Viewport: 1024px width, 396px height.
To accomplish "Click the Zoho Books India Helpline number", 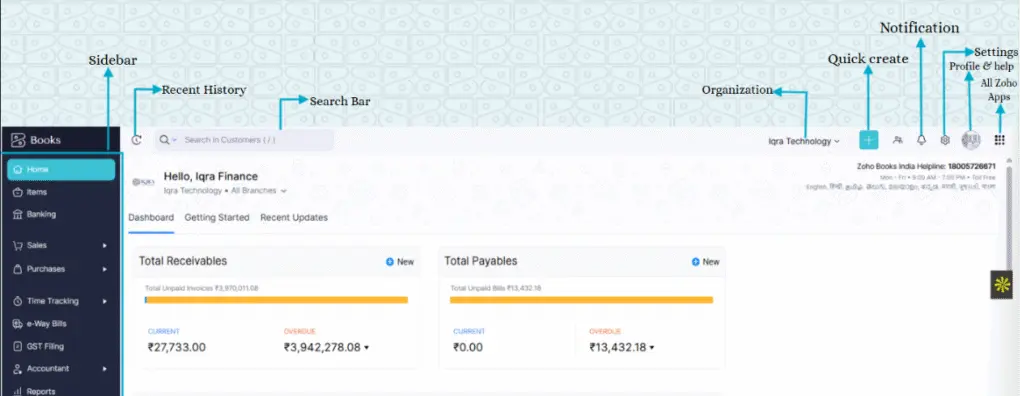I will [973, 166].
